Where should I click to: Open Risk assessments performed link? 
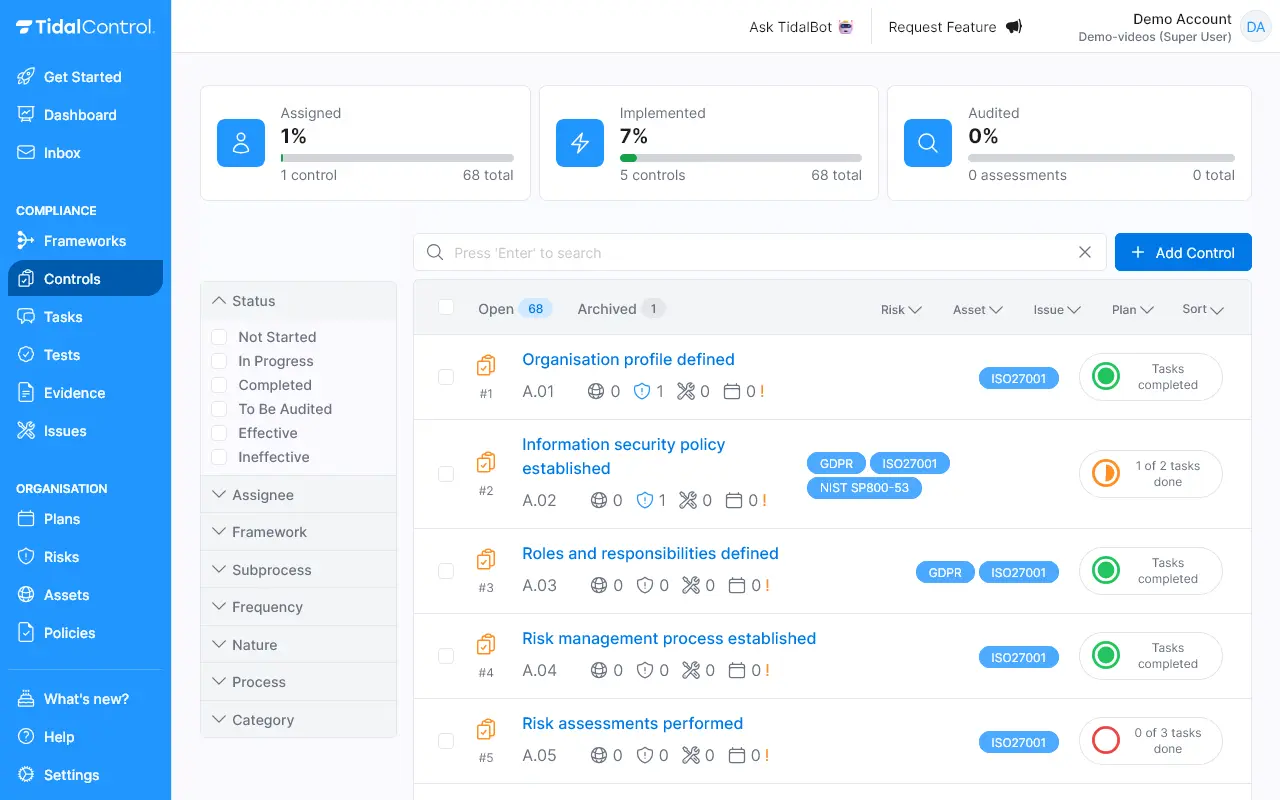(x=632, y=723)
